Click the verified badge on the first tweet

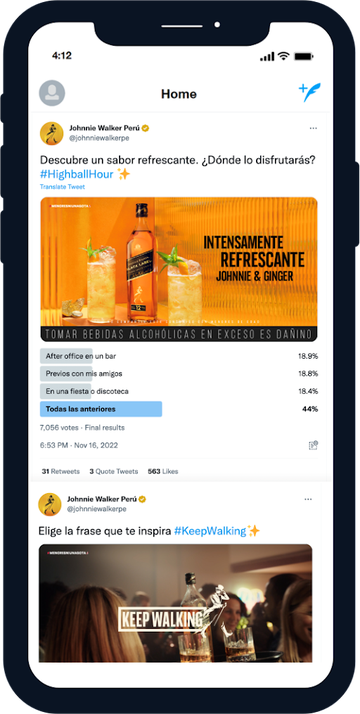[146, 128]
